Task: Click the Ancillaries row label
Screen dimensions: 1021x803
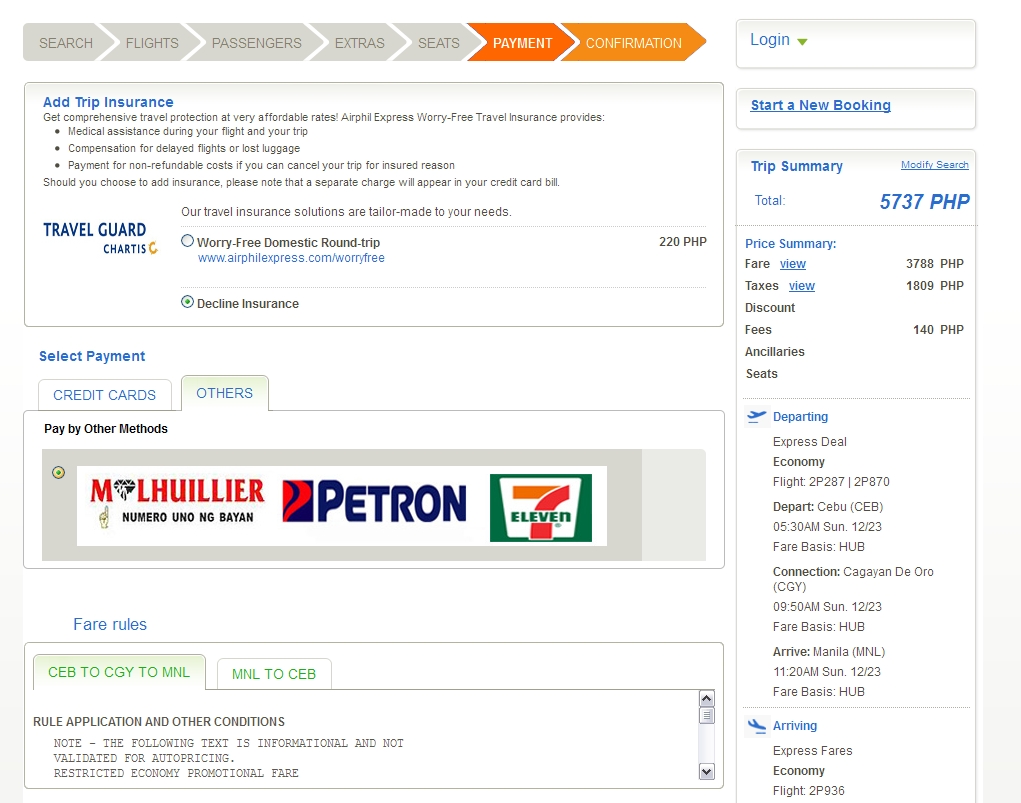Action: pos(775,352)
